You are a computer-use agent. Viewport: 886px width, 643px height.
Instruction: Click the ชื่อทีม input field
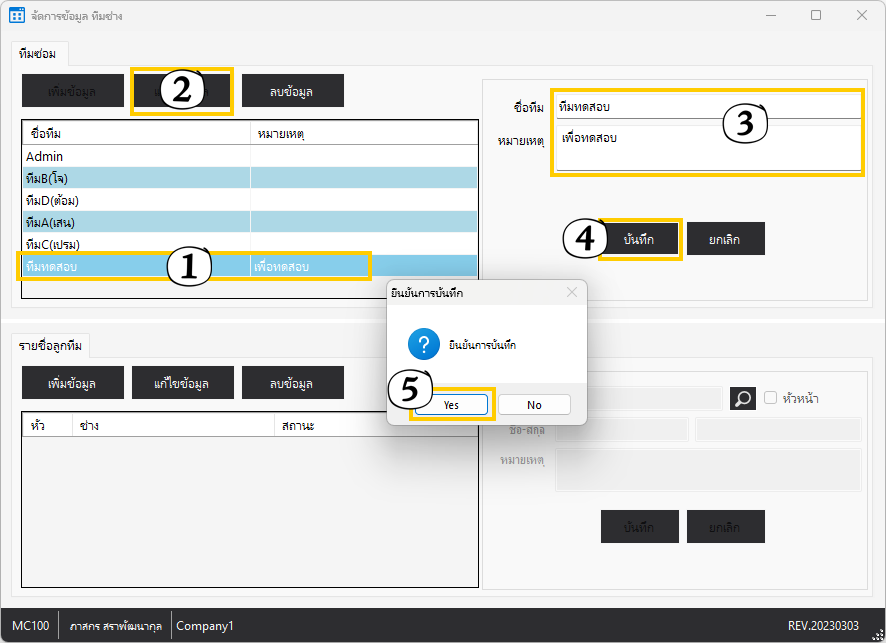click(x=708, y=106)
